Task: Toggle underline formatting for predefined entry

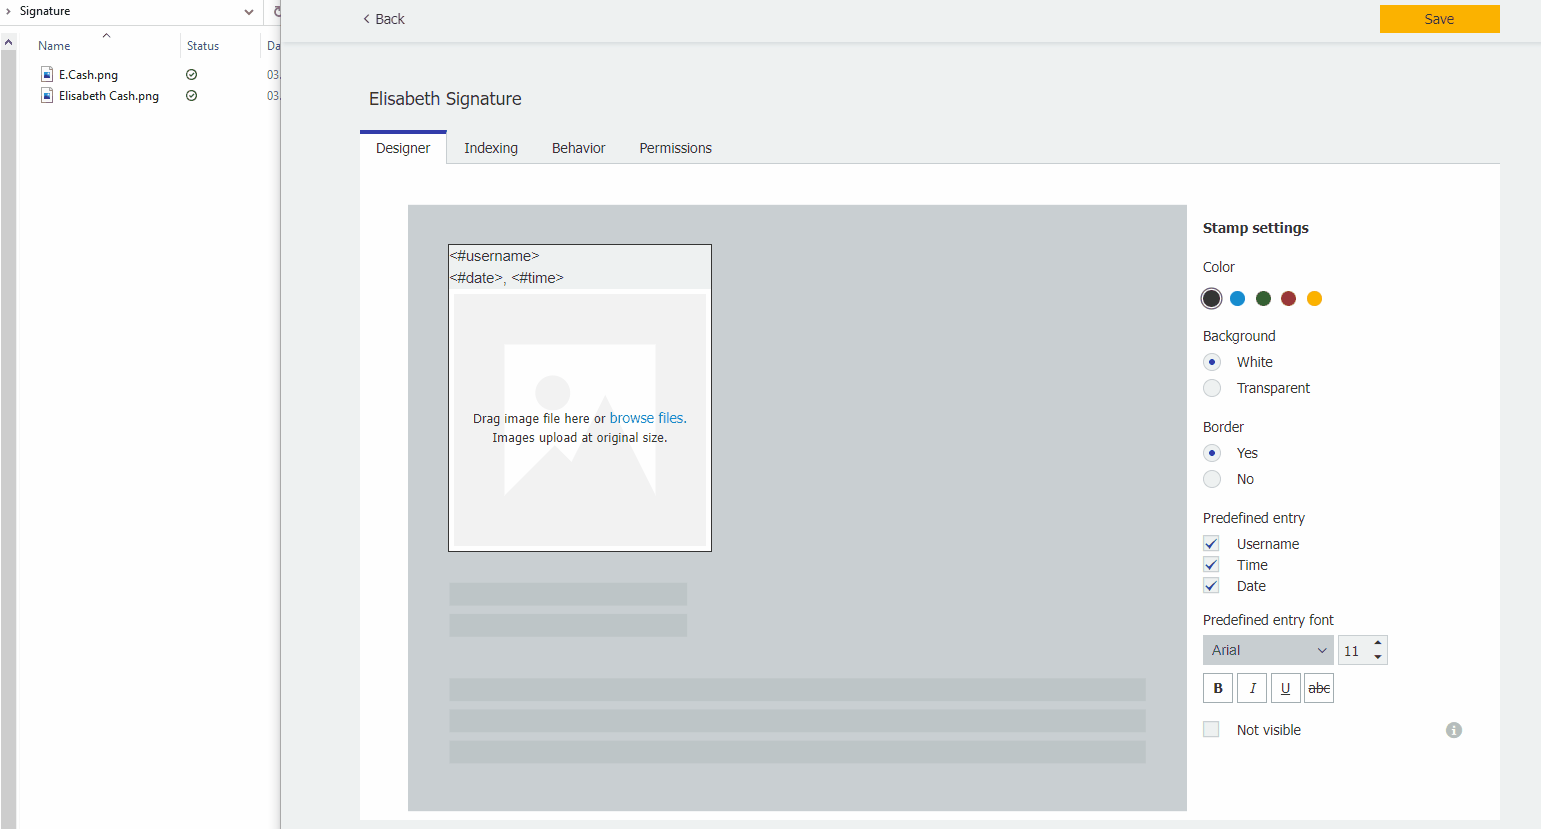Action: click(x=1285, y=688)
